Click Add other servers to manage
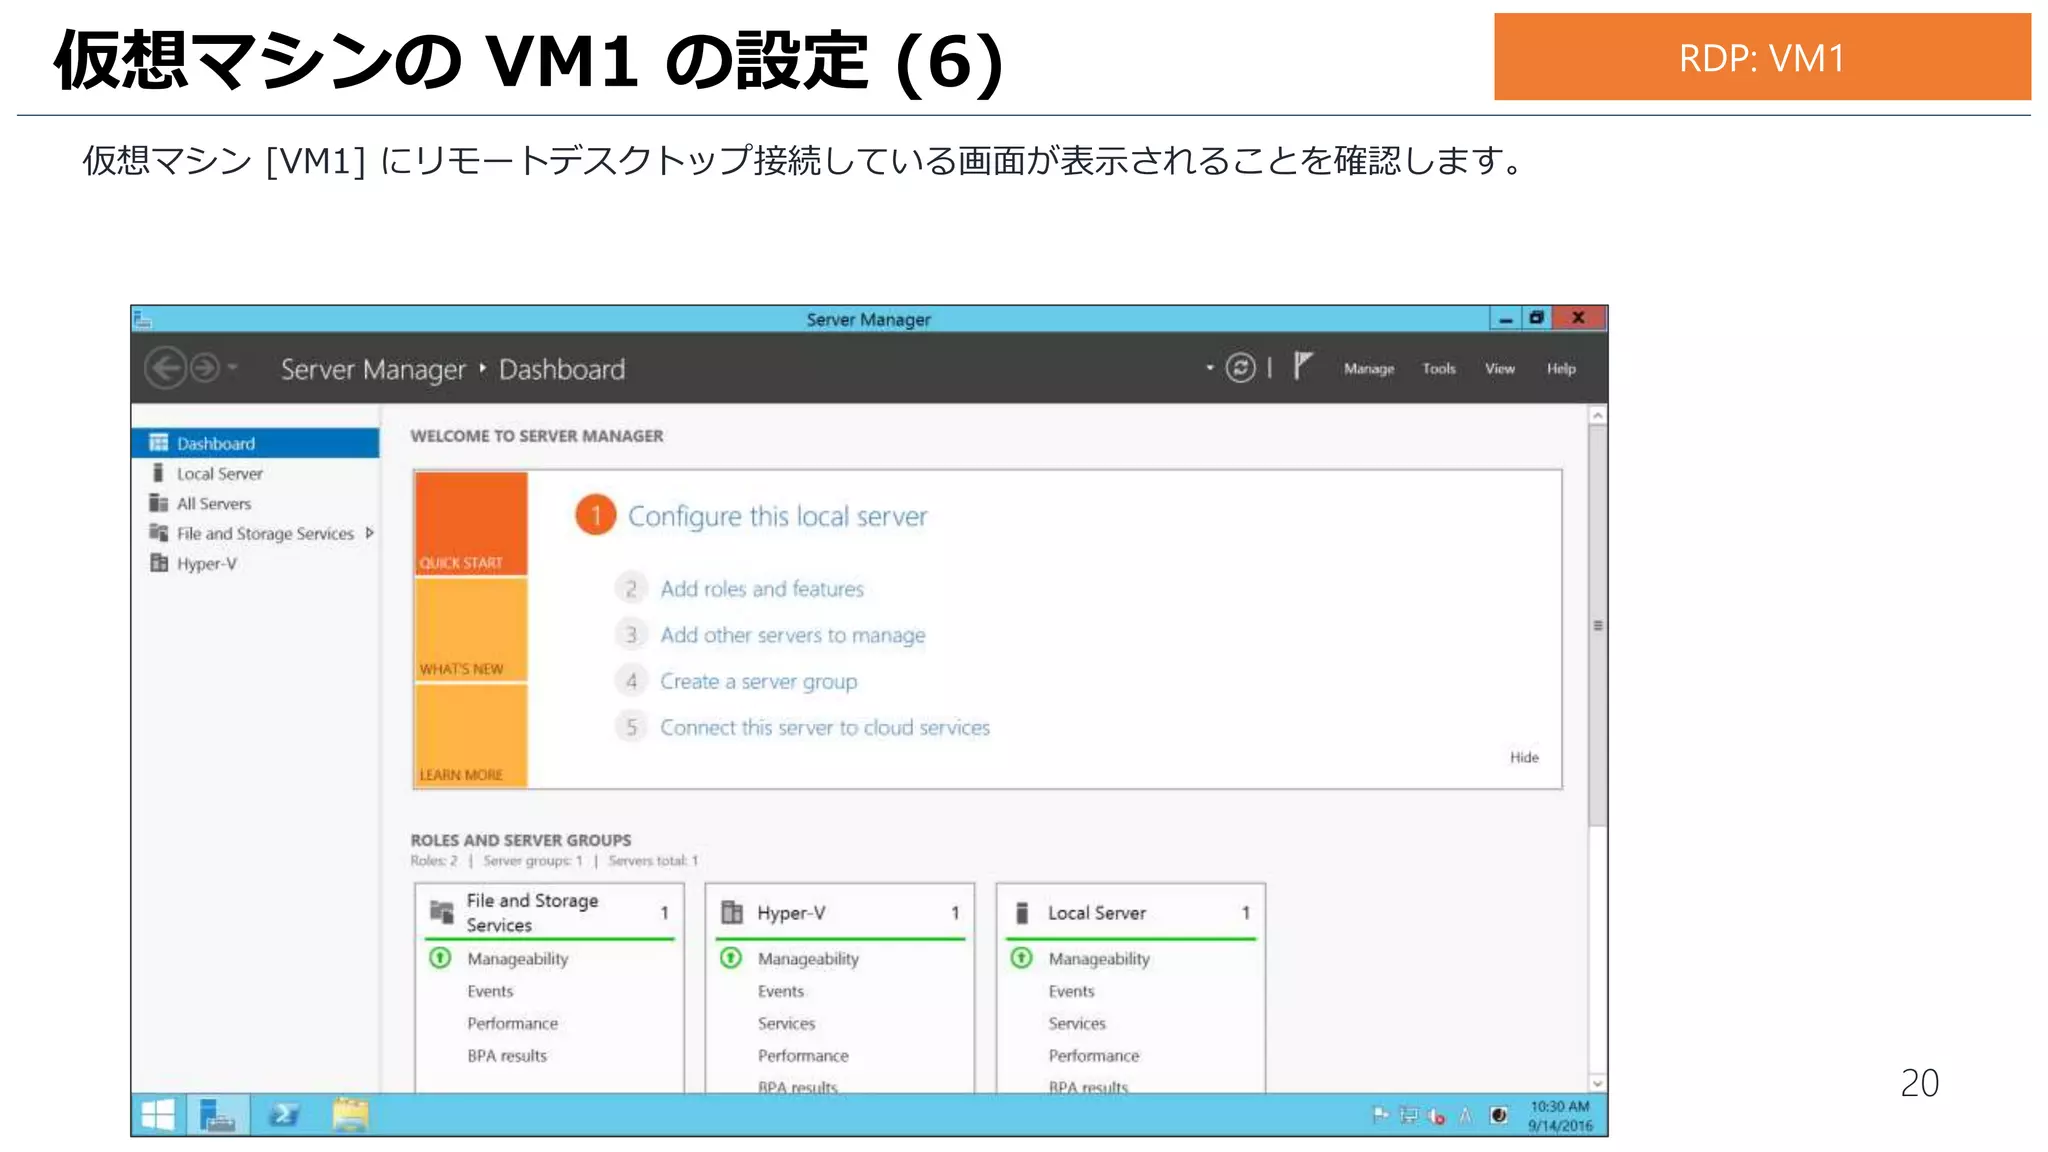This screenshot has width=2048, height=1152. click(x=793, y=635)
